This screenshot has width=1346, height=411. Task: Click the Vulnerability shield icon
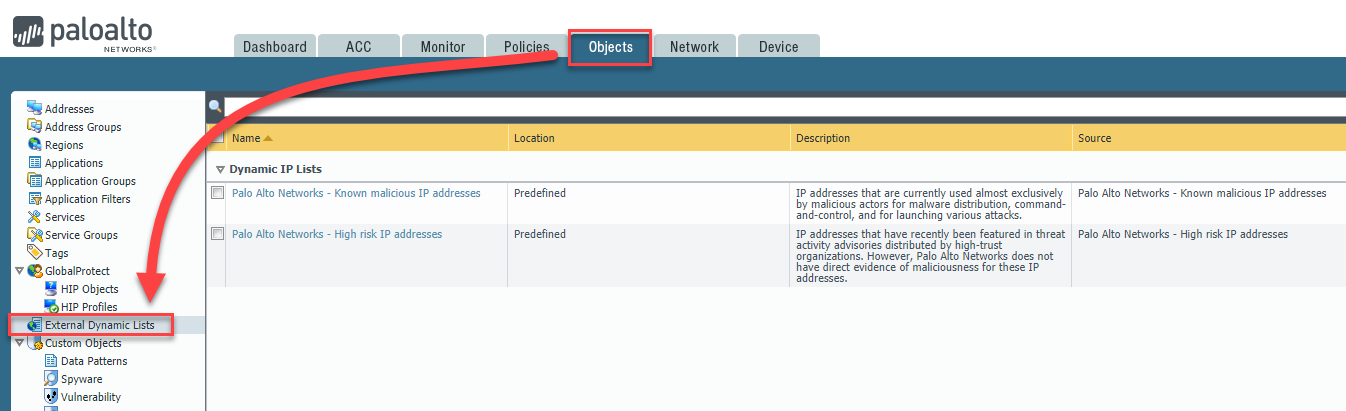pyautogui.click(x=51, y=396)
